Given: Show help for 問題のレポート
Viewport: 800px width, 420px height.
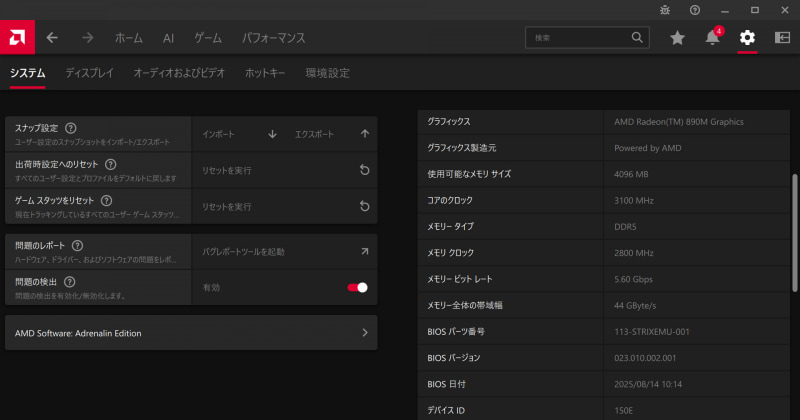Looking at the screenshot, I should point(77,245).
